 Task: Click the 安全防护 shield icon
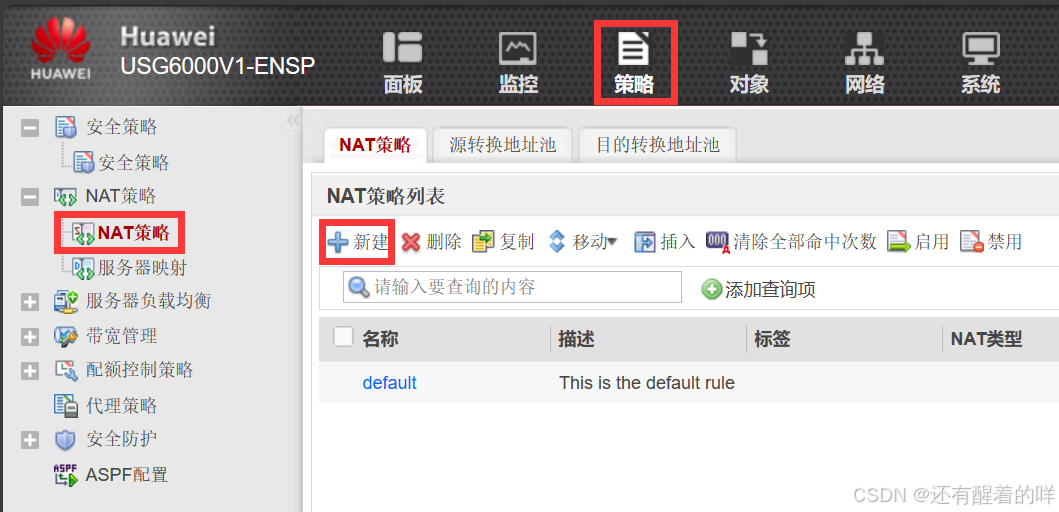click(x=66, y=440)
